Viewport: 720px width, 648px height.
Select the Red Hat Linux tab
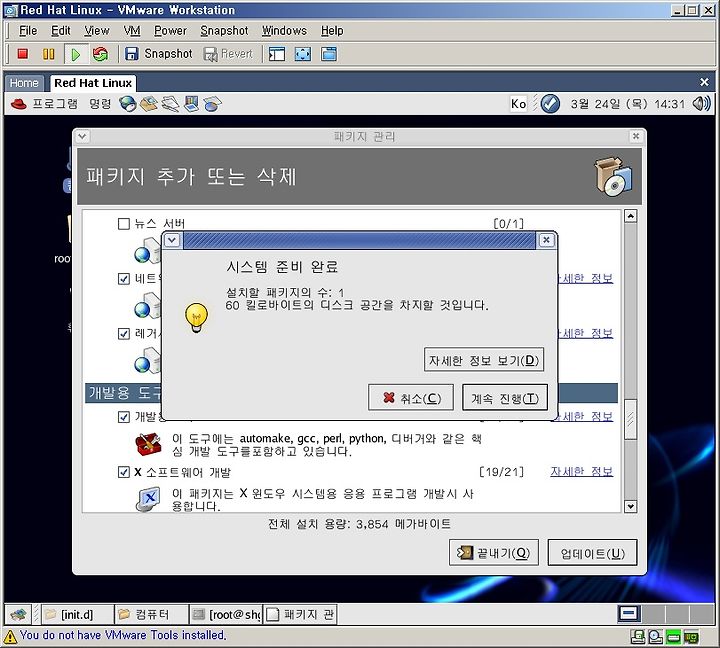click(x=93, y=83)
